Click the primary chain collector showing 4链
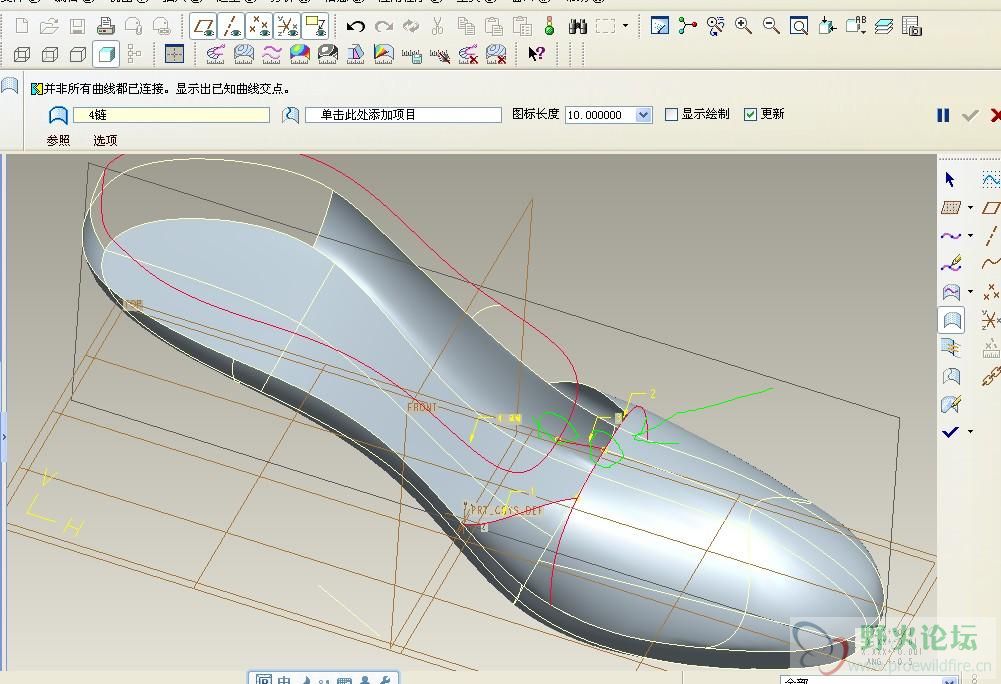 171,115
